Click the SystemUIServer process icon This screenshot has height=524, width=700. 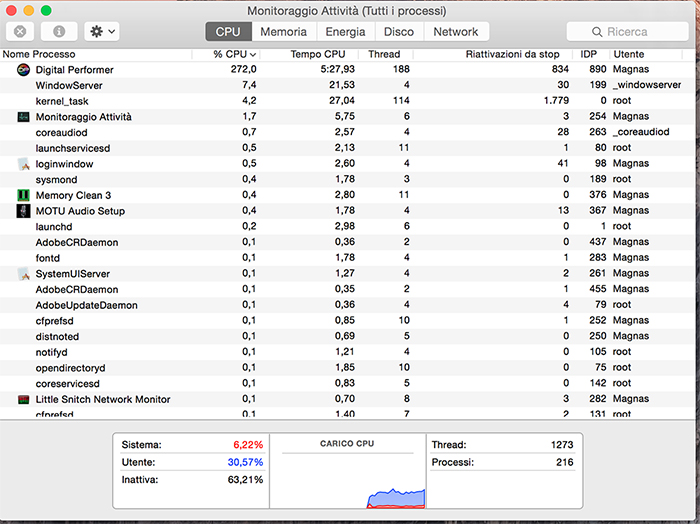(23, 274)
